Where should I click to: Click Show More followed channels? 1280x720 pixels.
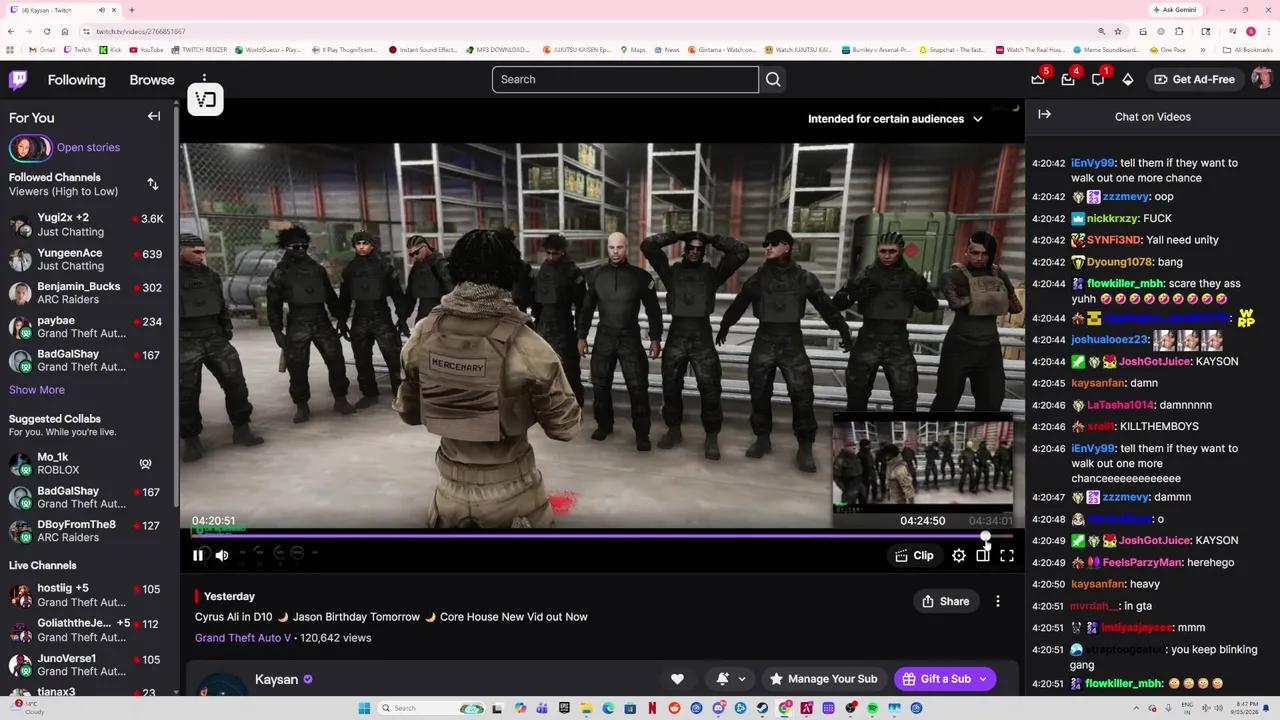[x=37, y=390]
